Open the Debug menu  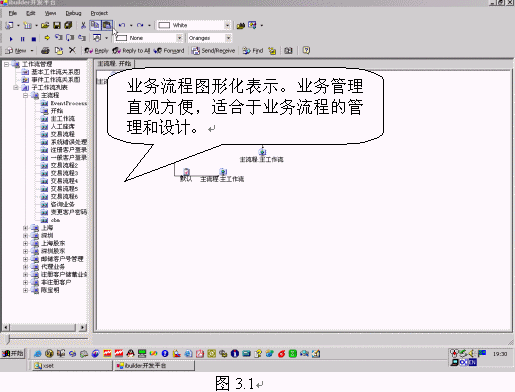coord(73,13)
